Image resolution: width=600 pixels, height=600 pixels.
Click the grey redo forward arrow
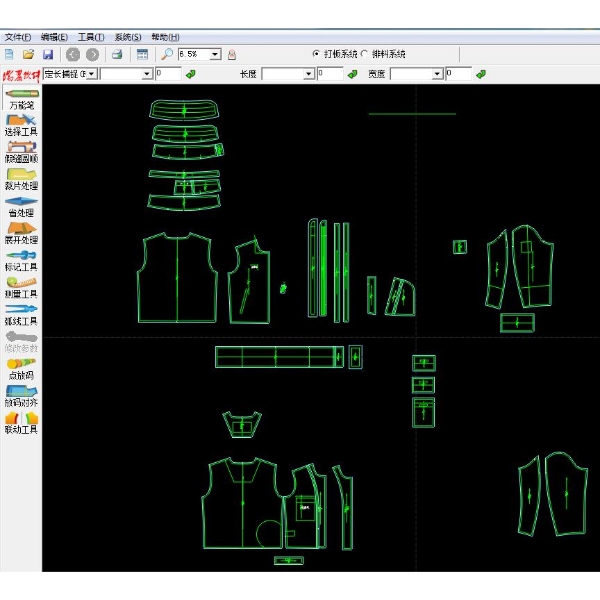pos(92,55)
